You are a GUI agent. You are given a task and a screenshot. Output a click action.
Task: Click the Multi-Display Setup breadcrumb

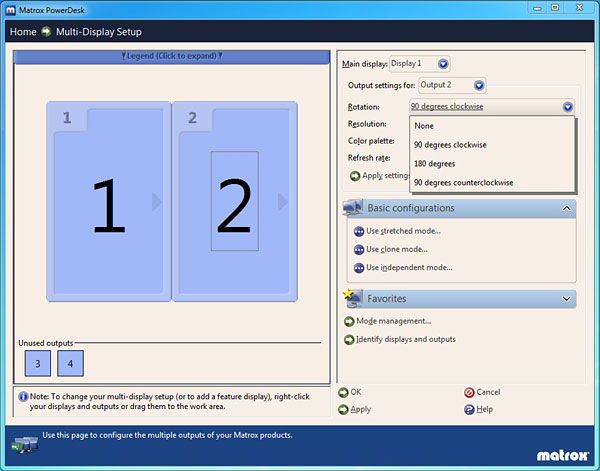click(99, 32)
